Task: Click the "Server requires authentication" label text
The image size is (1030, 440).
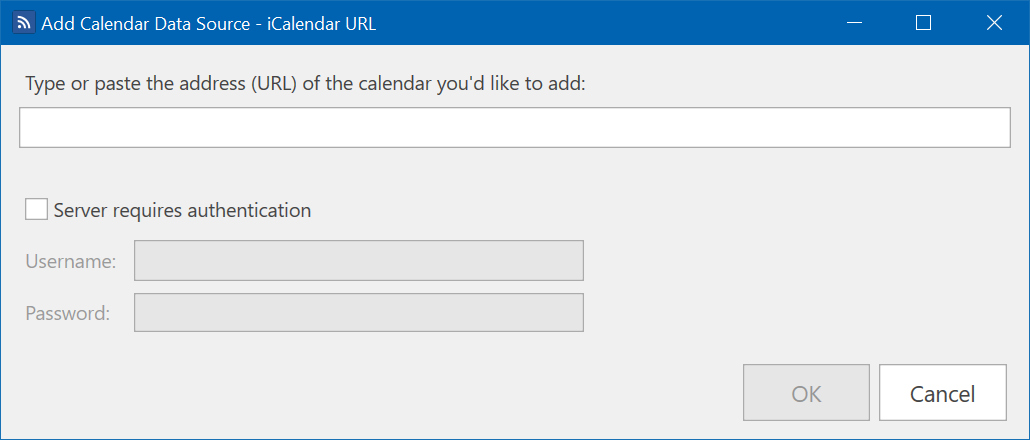Action: tap(182, 210)
